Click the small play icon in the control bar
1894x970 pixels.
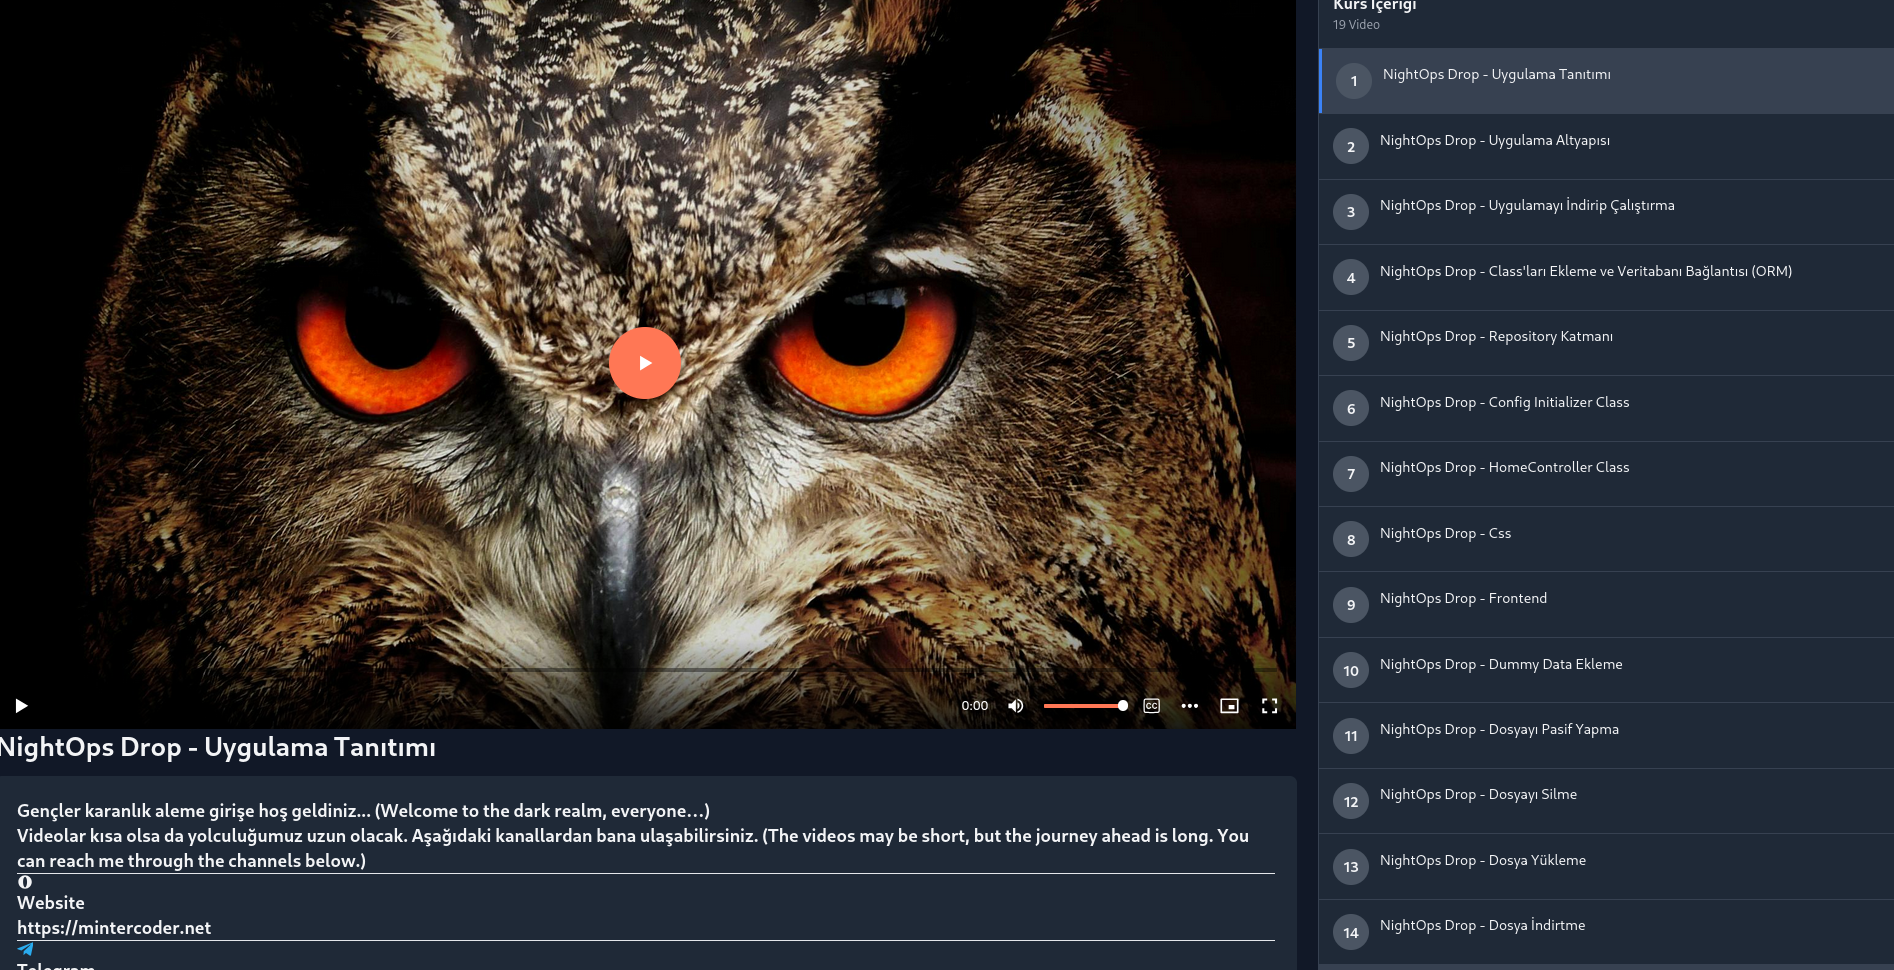pyautogui.click(x=21, y=706)
